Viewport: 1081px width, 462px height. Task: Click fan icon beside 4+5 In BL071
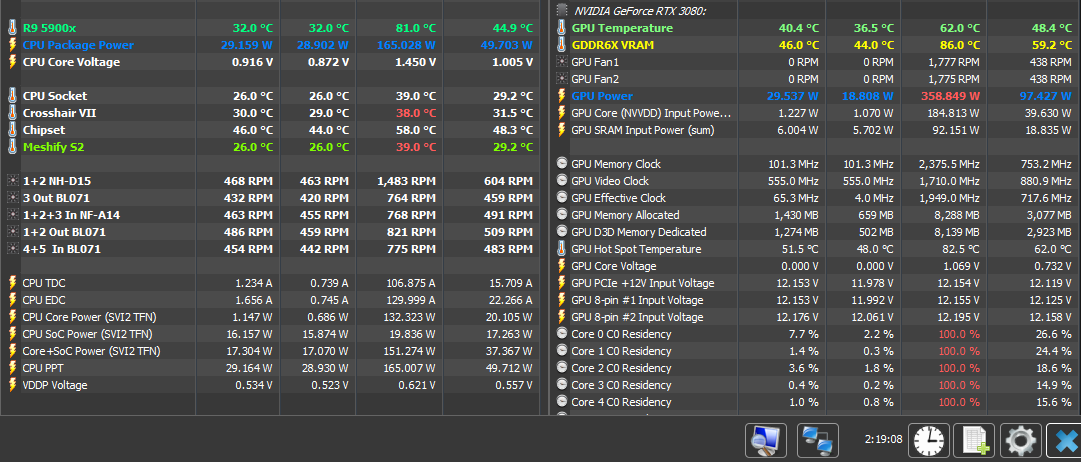[12, 249]
